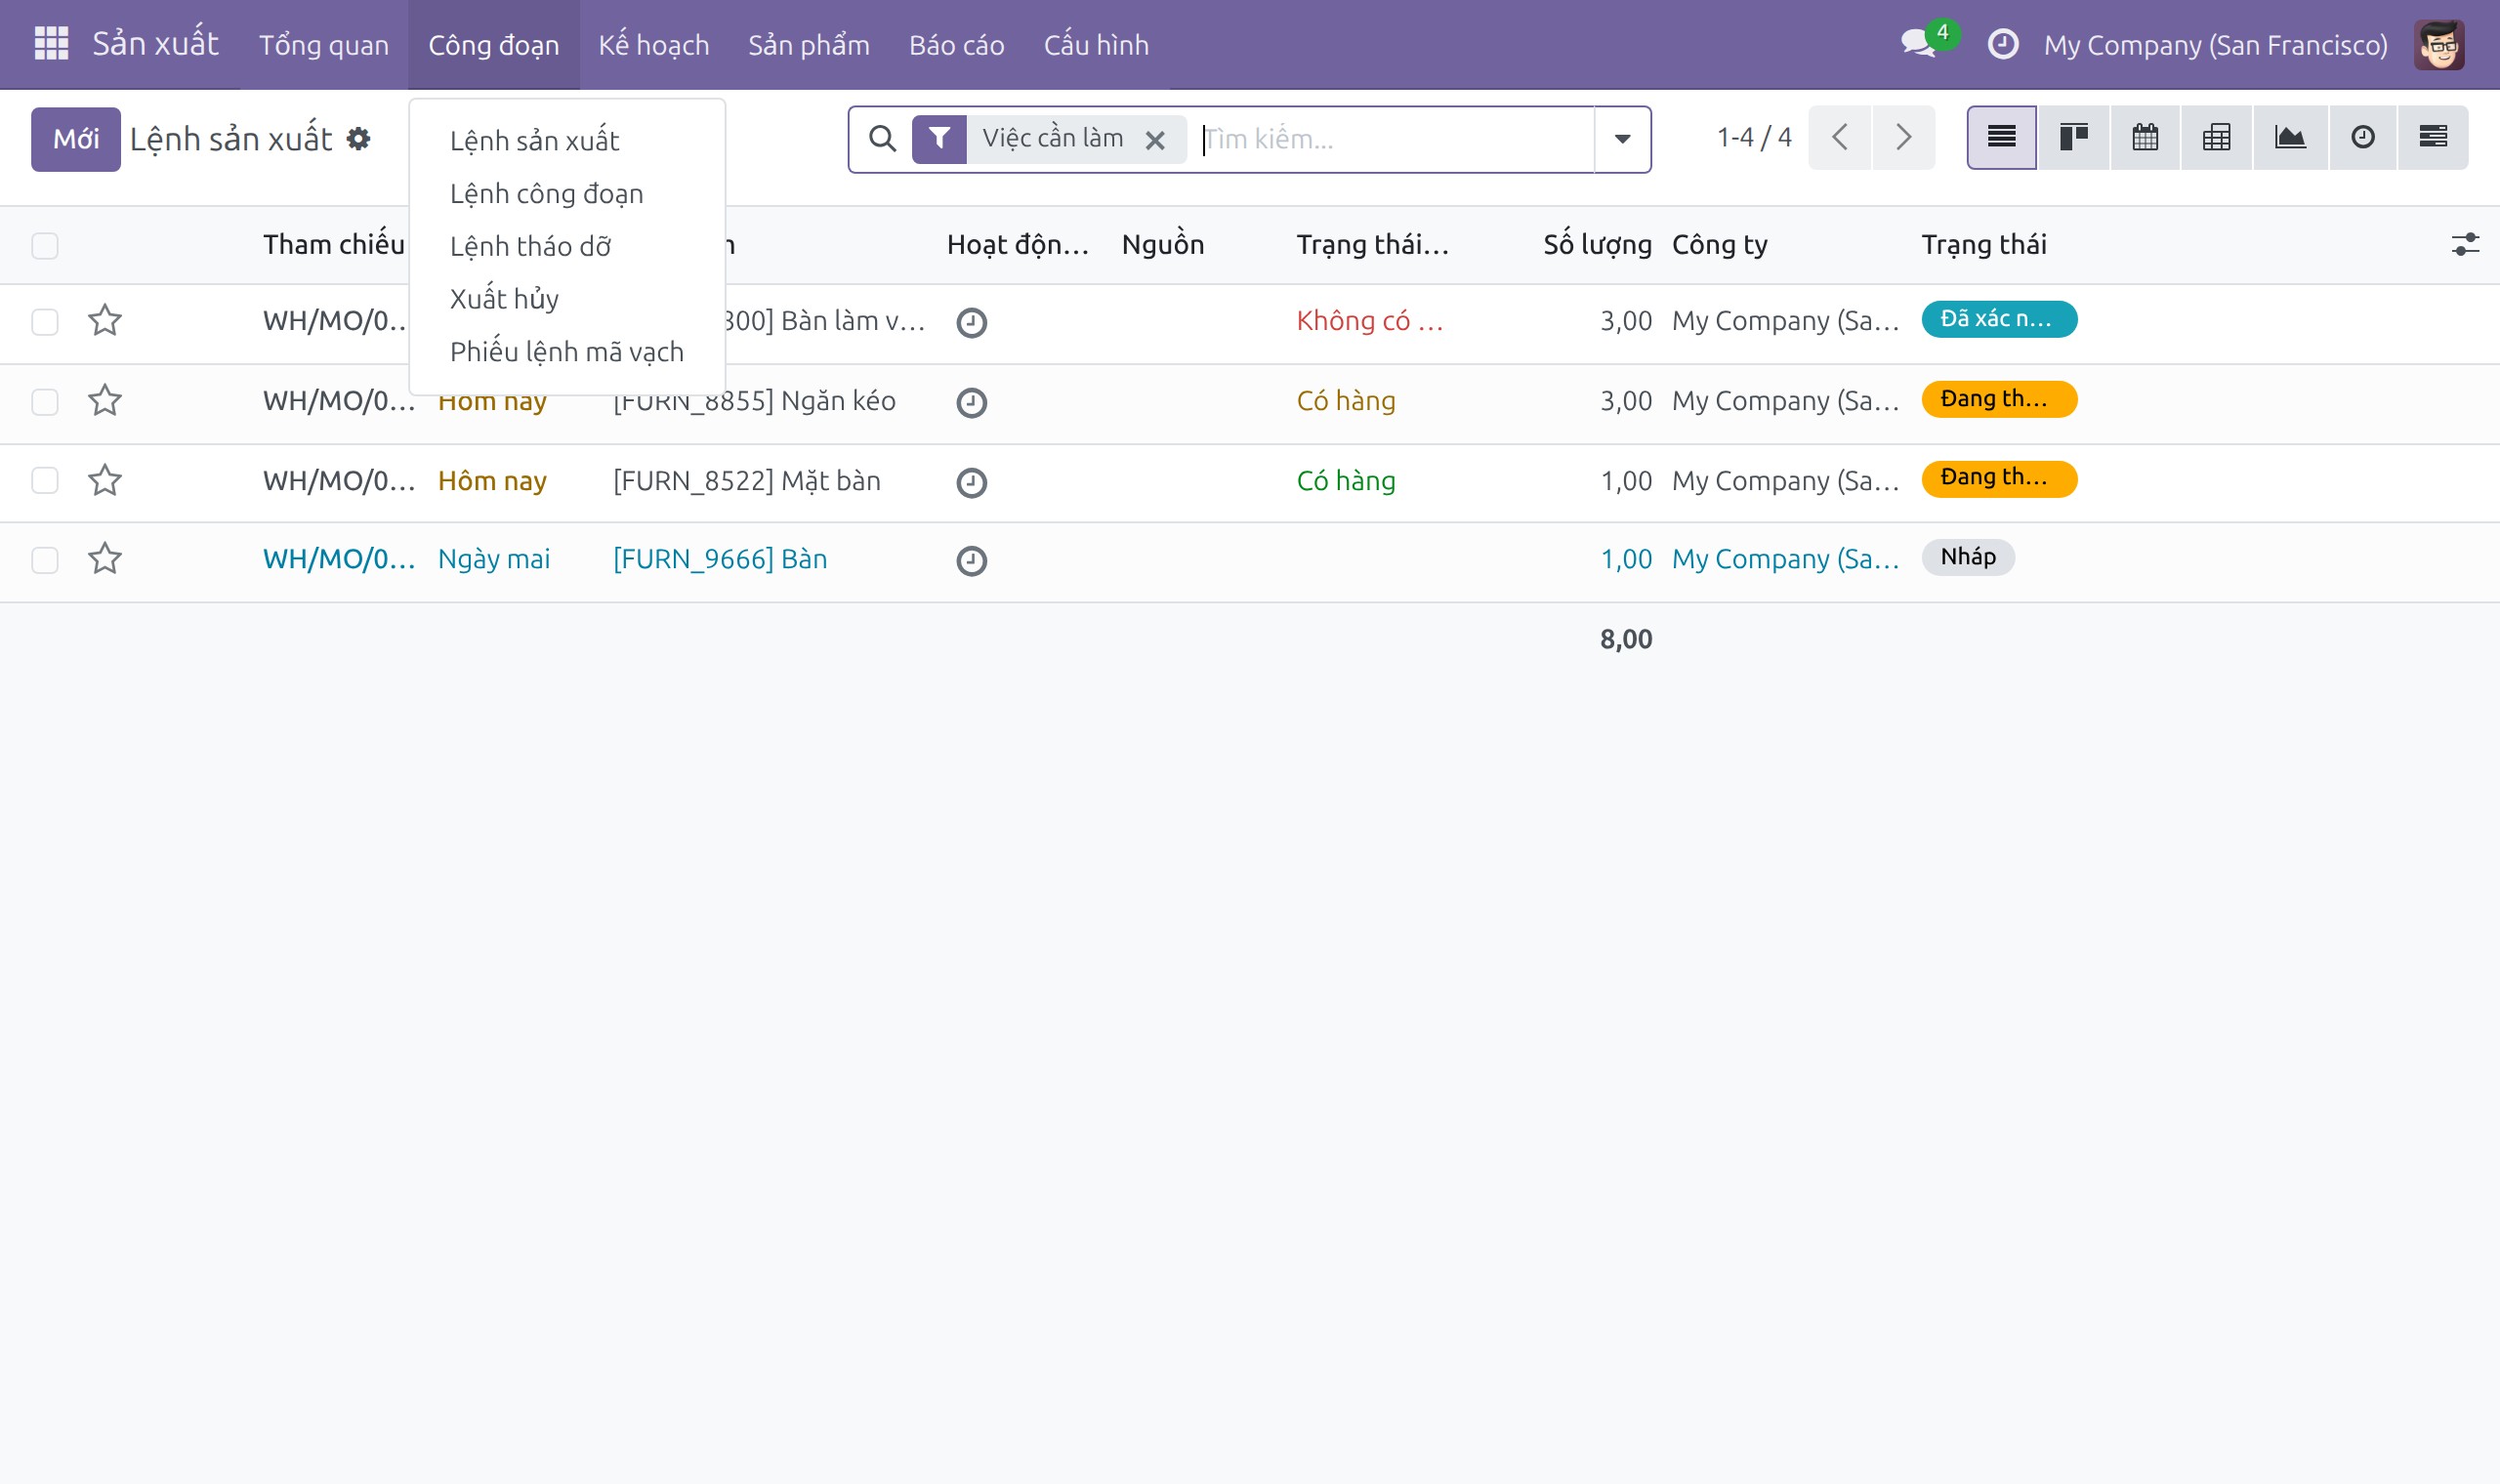Star the FURN_9666 Bàn order as favorite

tap(105, 558)
